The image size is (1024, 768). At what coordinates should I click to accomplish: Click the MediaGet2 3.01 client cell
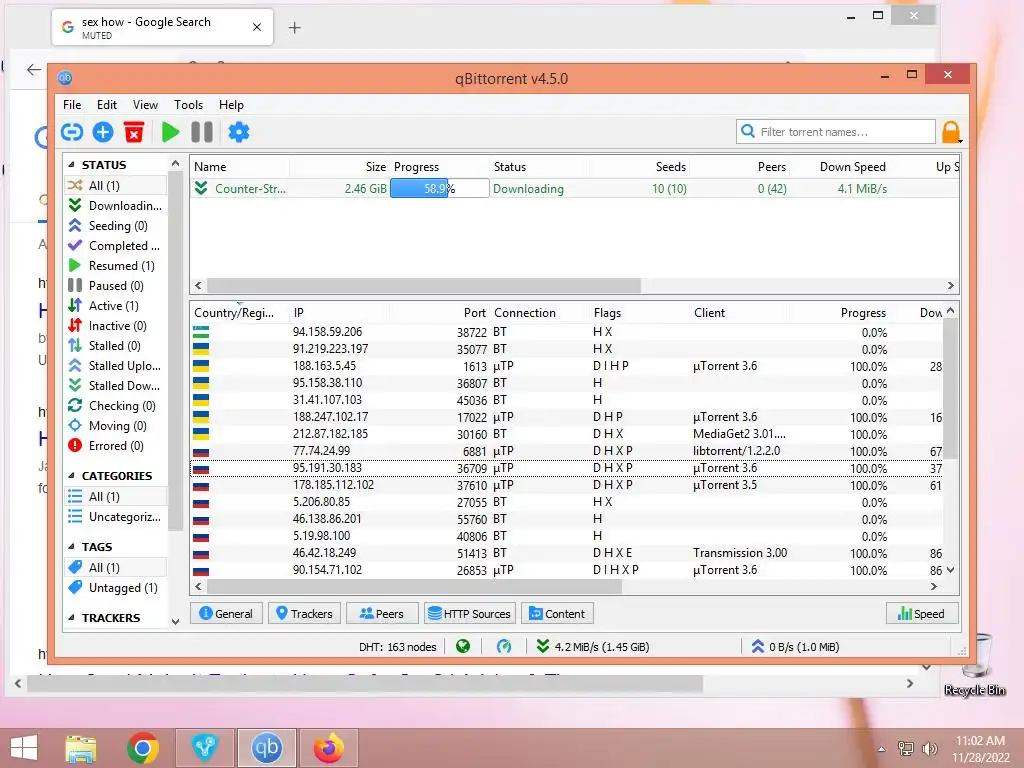pos(739,434)
